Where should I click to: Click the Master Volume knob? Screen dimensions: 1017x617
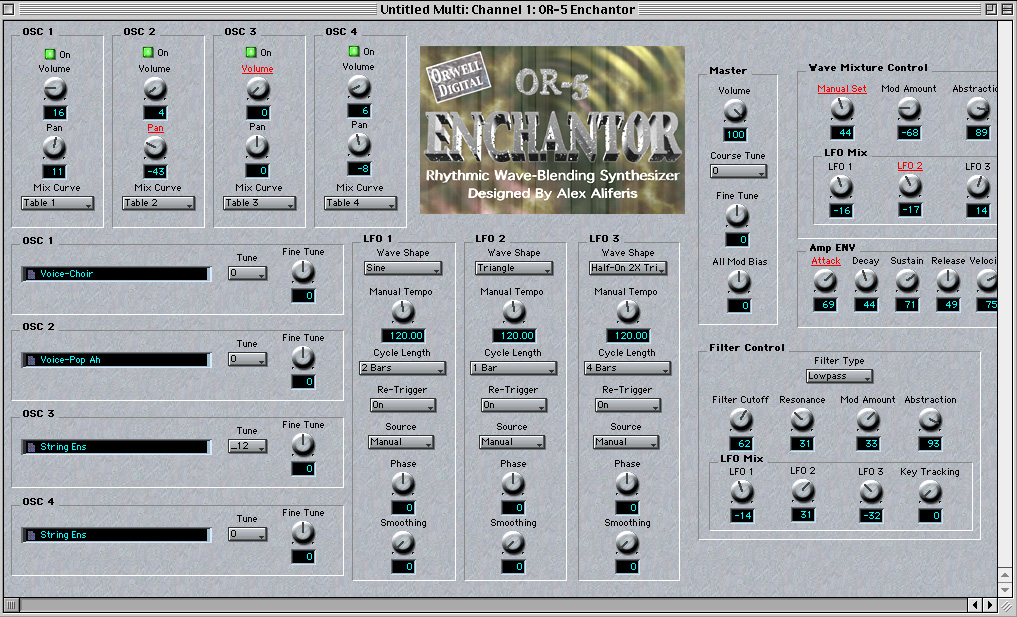click(735, 111)
